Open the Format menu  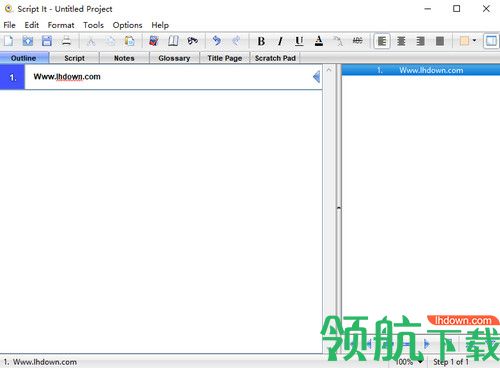61,25
